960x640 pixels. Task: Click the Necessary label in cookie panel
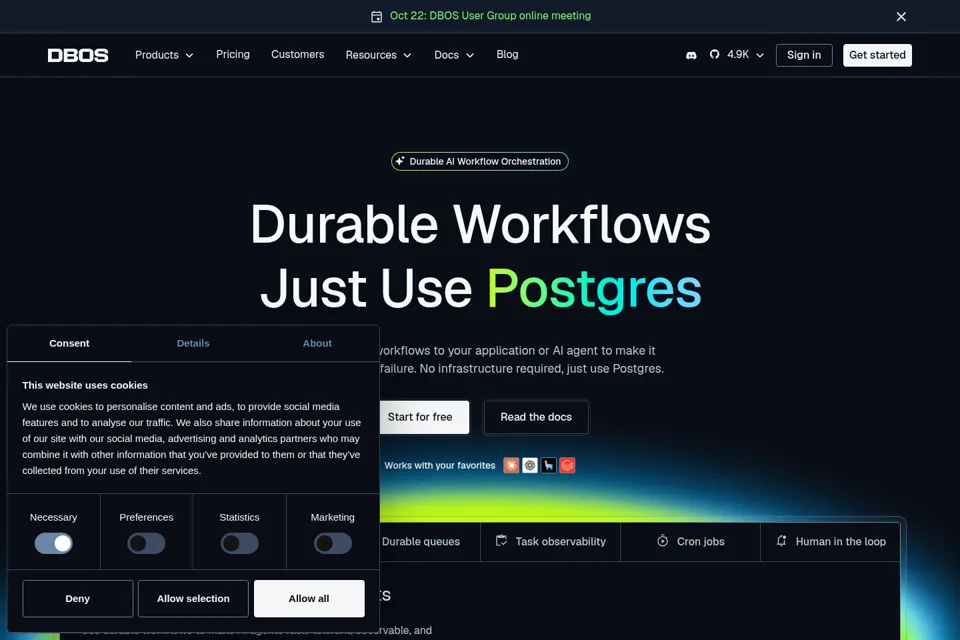(x=53, y=518)
